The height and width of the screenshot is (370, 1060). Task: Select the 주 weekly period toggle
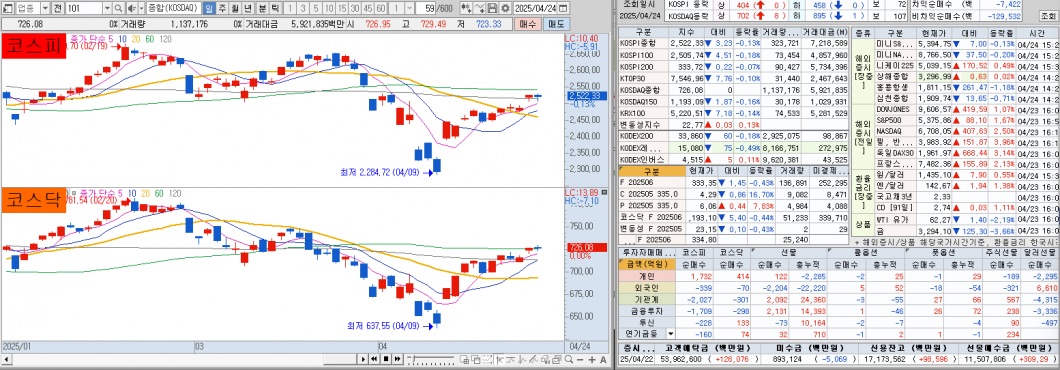(222, 8)
